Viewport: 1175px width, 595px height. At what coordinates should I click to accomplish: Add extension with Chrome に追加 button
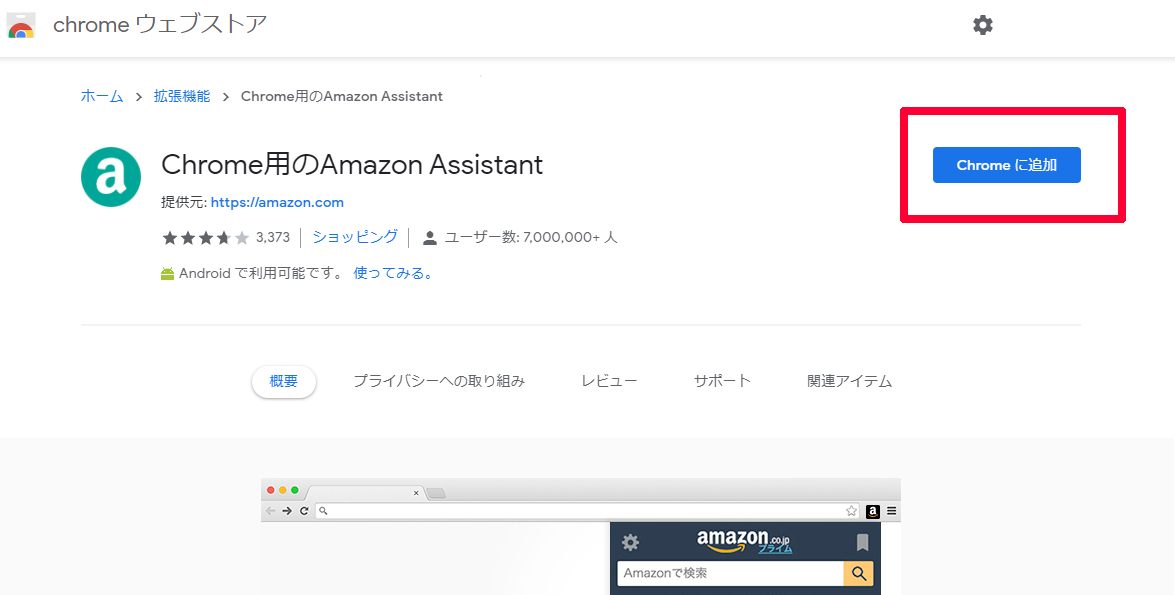point(1006,165)
